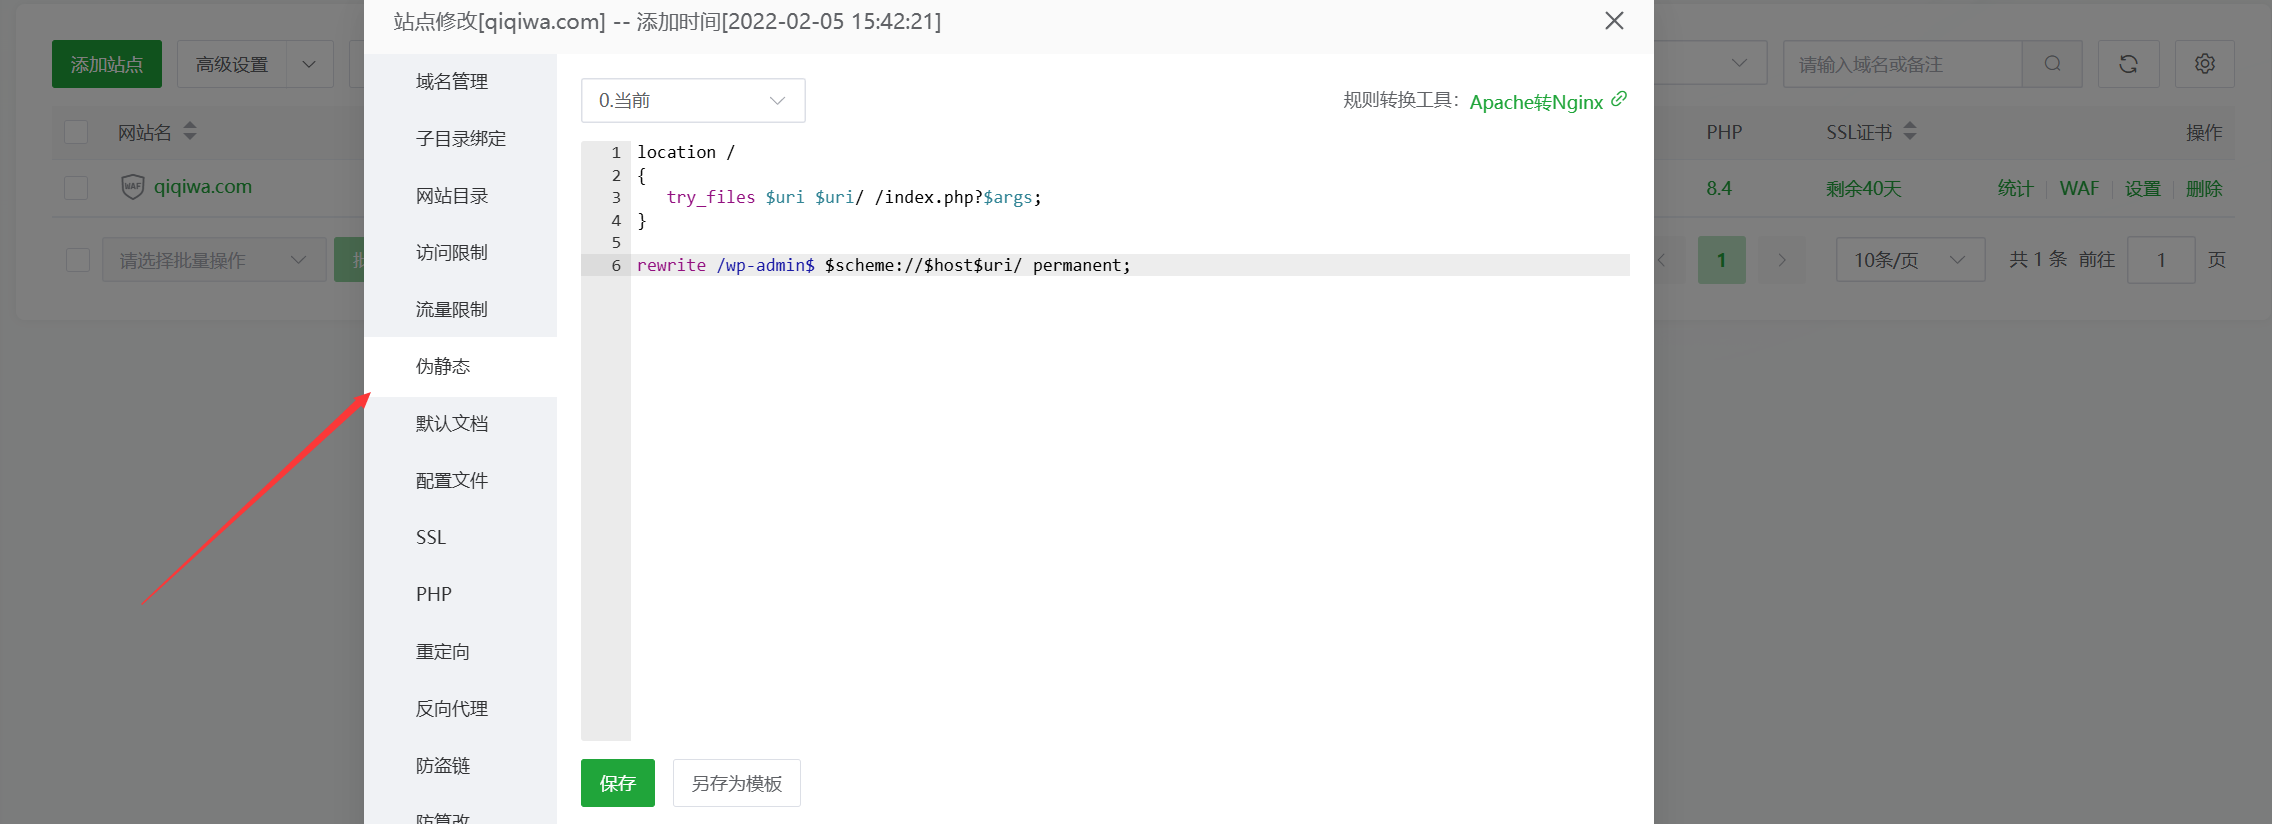Click the domain search input field

1901,64
